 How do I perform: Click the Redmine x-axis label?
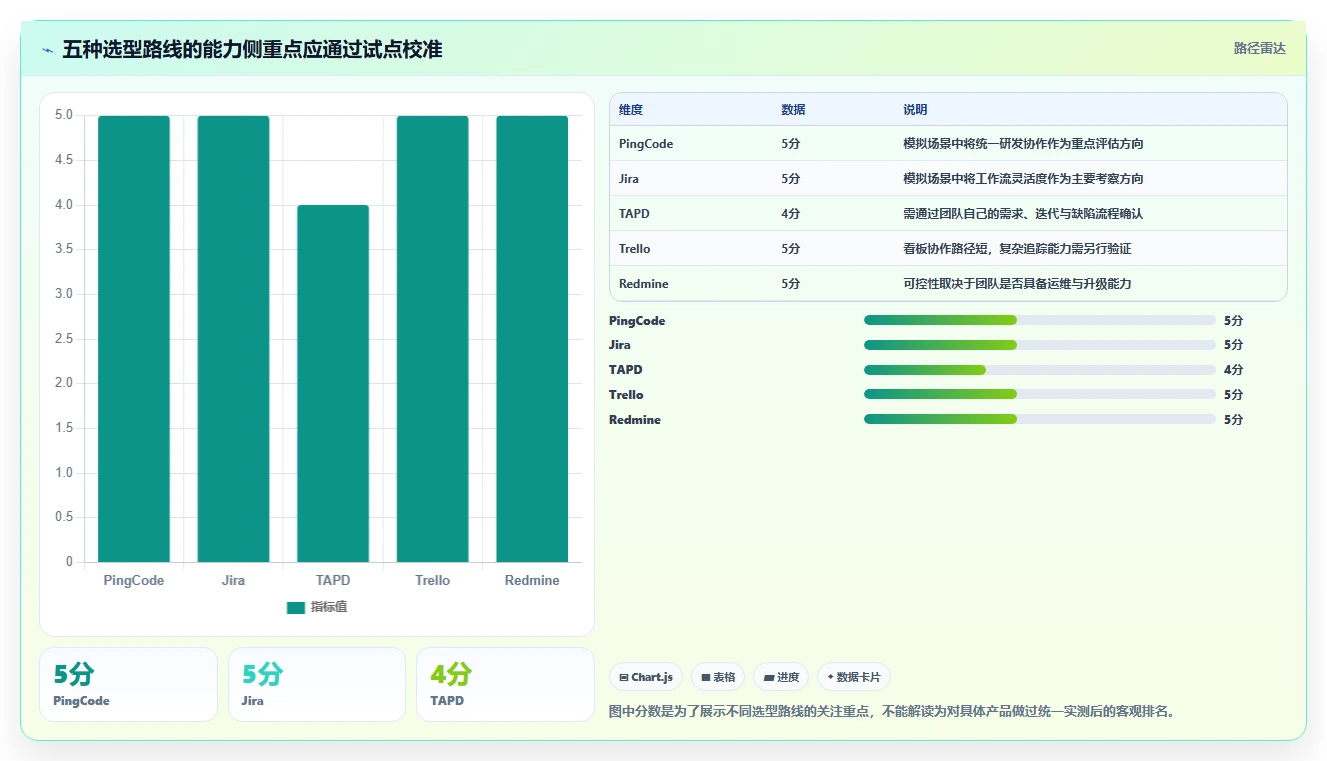[532, 581]
